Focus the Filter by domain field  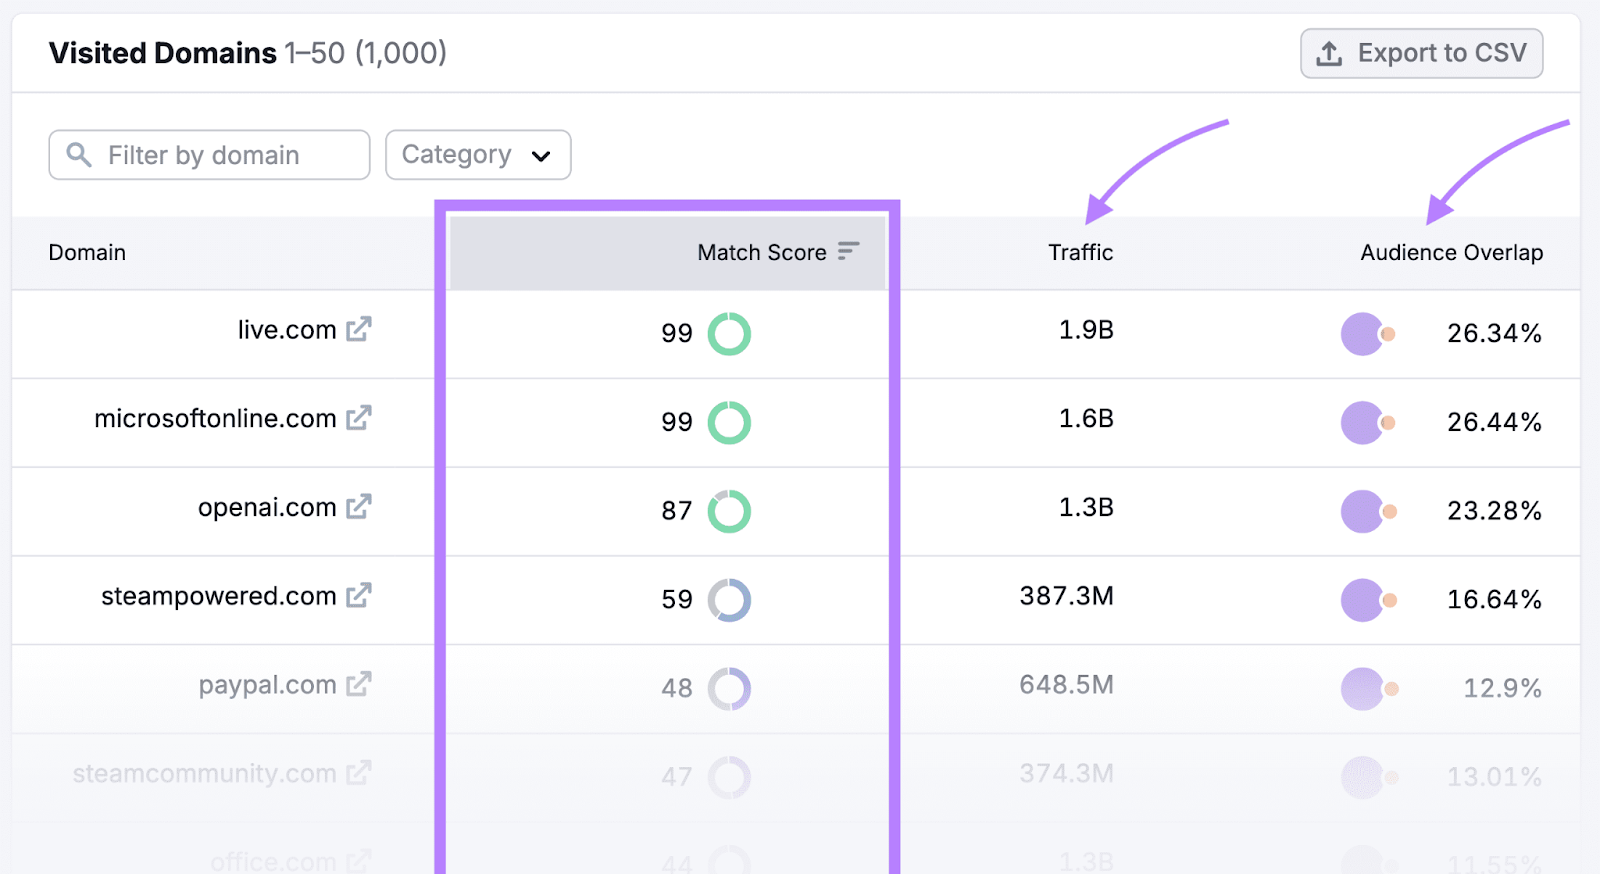[x=209, y=155]
